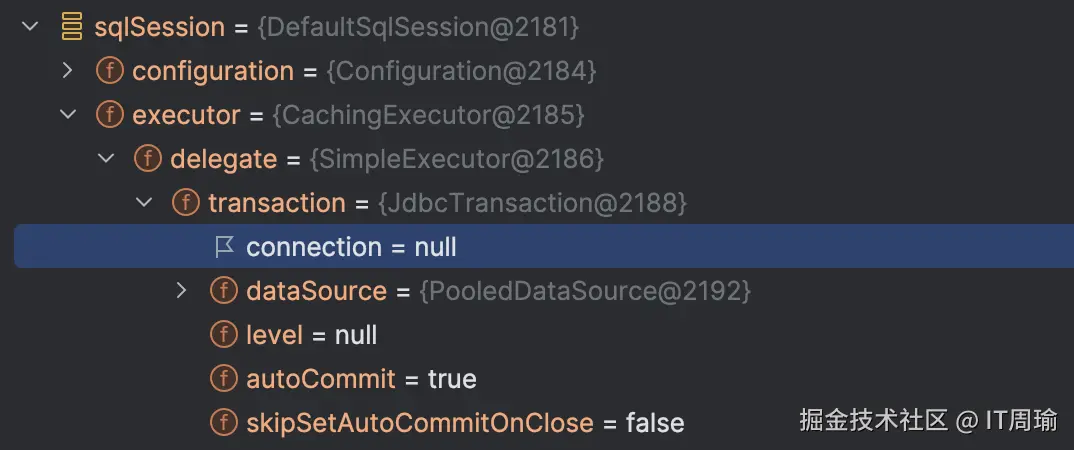Select the autoCommit = true variable

pyautogui.click(x=361, y=379)
